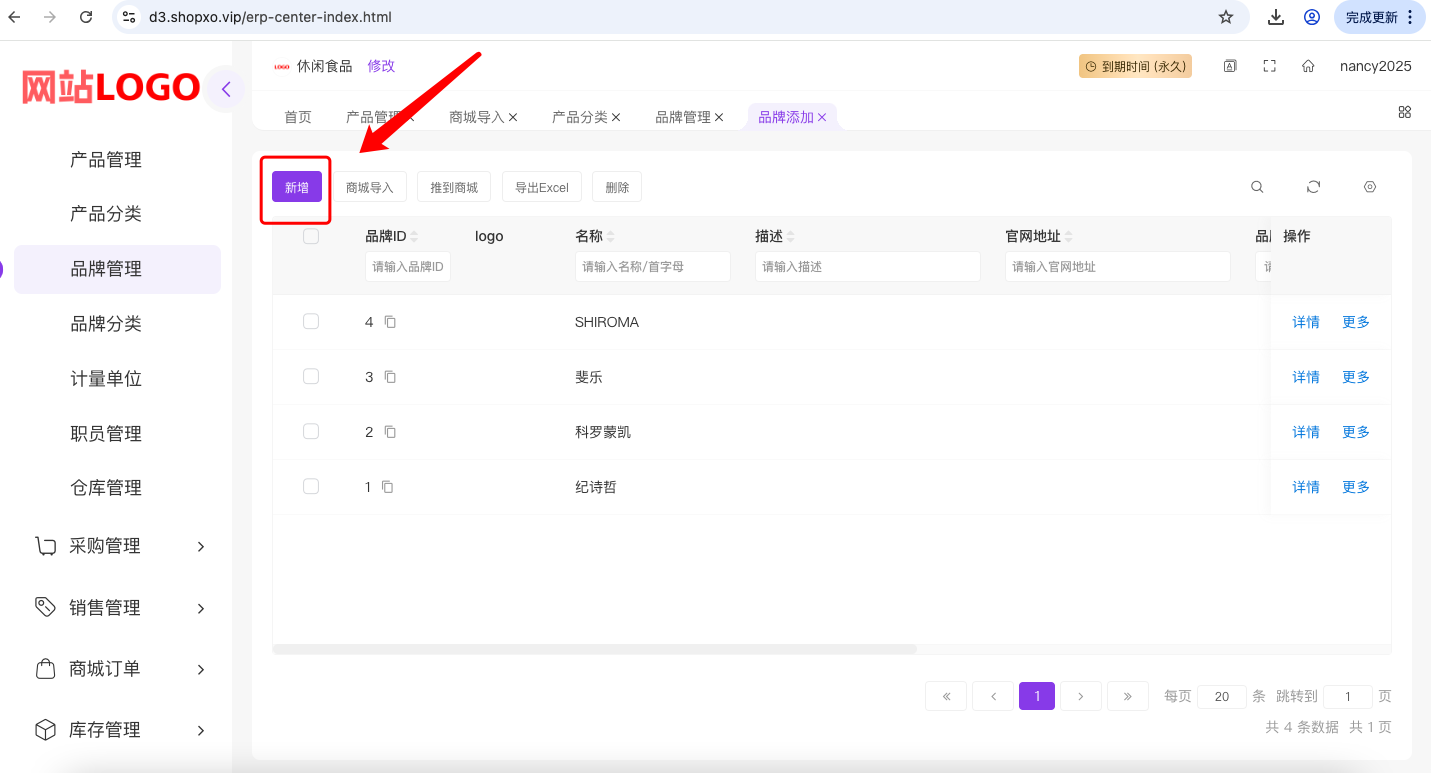Open the 详情 link for SHIROMA
The image size is (1431, 773).
(1306, 322)
